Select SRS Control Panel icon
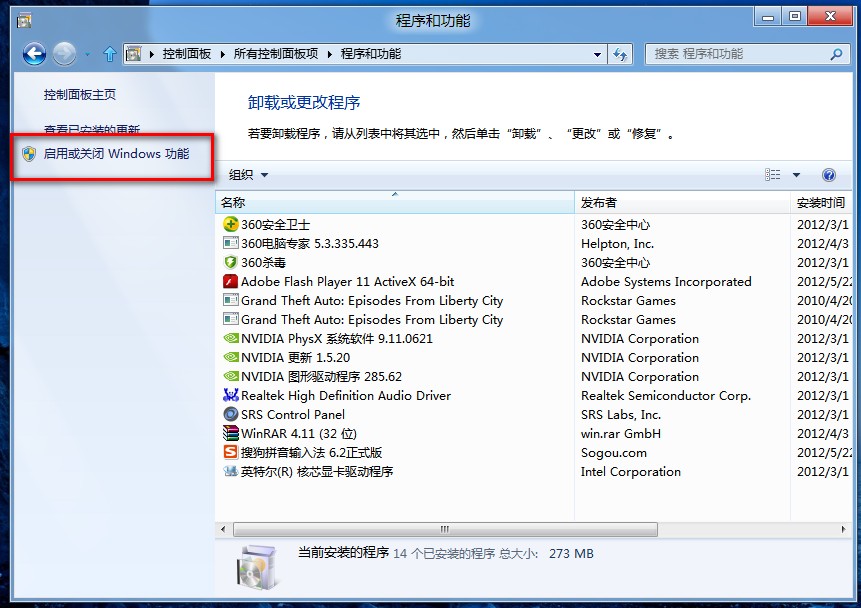861x608 pixels. 231,414
